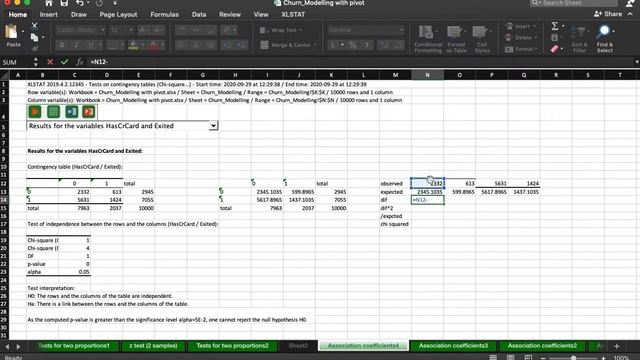Open the Data tab
This screenshot has height=360, width=640.
[x=199, y=14]
